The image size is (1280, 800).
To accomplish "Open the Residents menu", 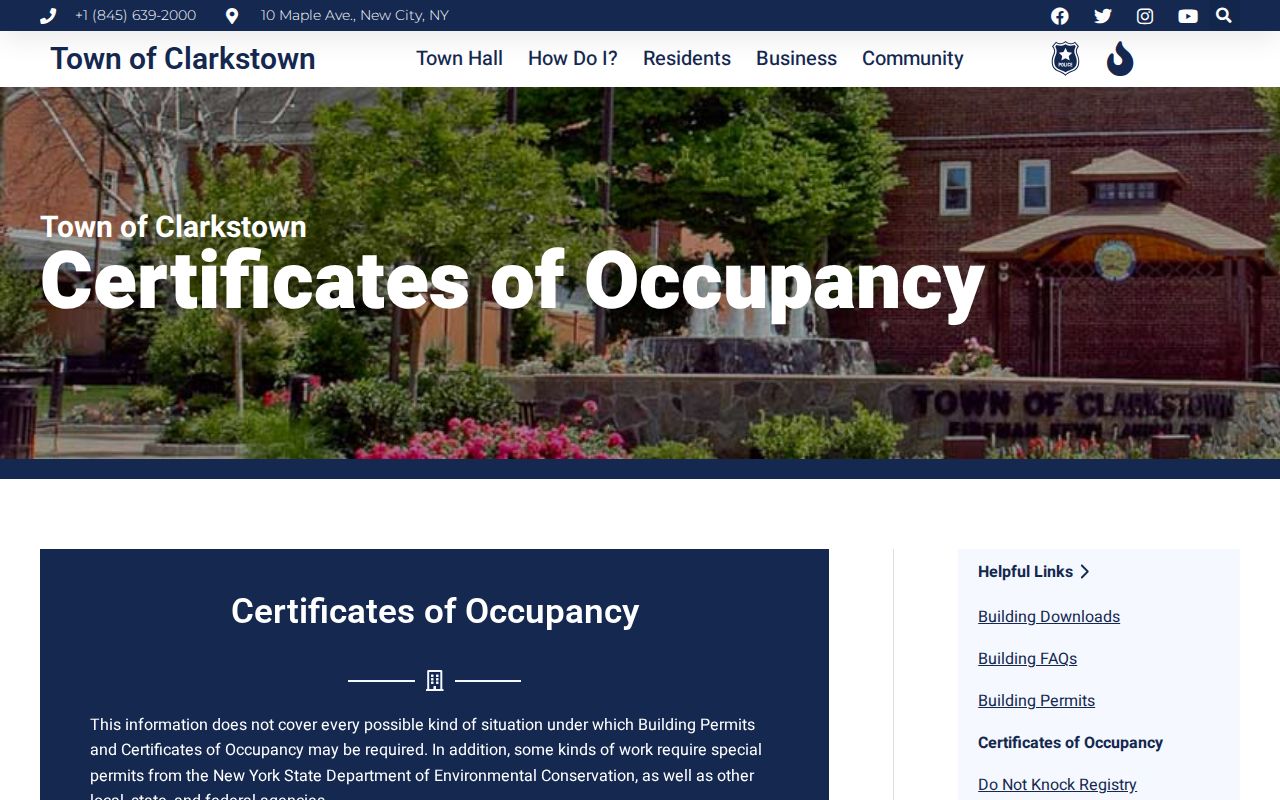I will click(687, 58).
